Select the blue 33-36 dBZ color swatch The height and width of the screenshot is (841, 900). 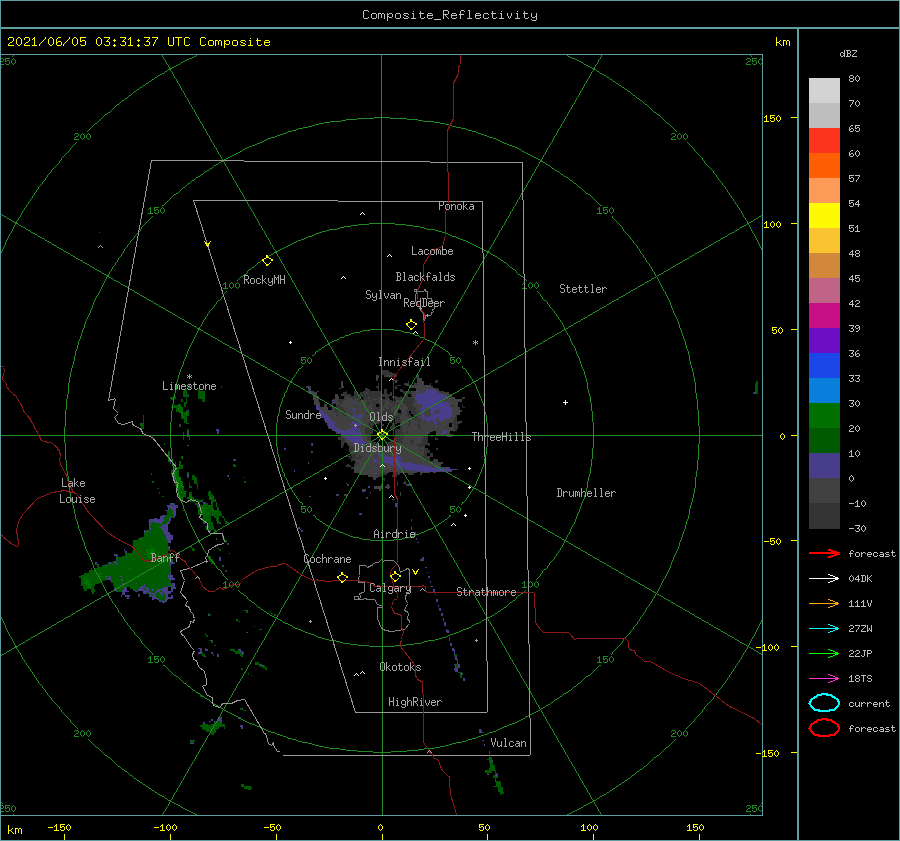click(824, 366)
